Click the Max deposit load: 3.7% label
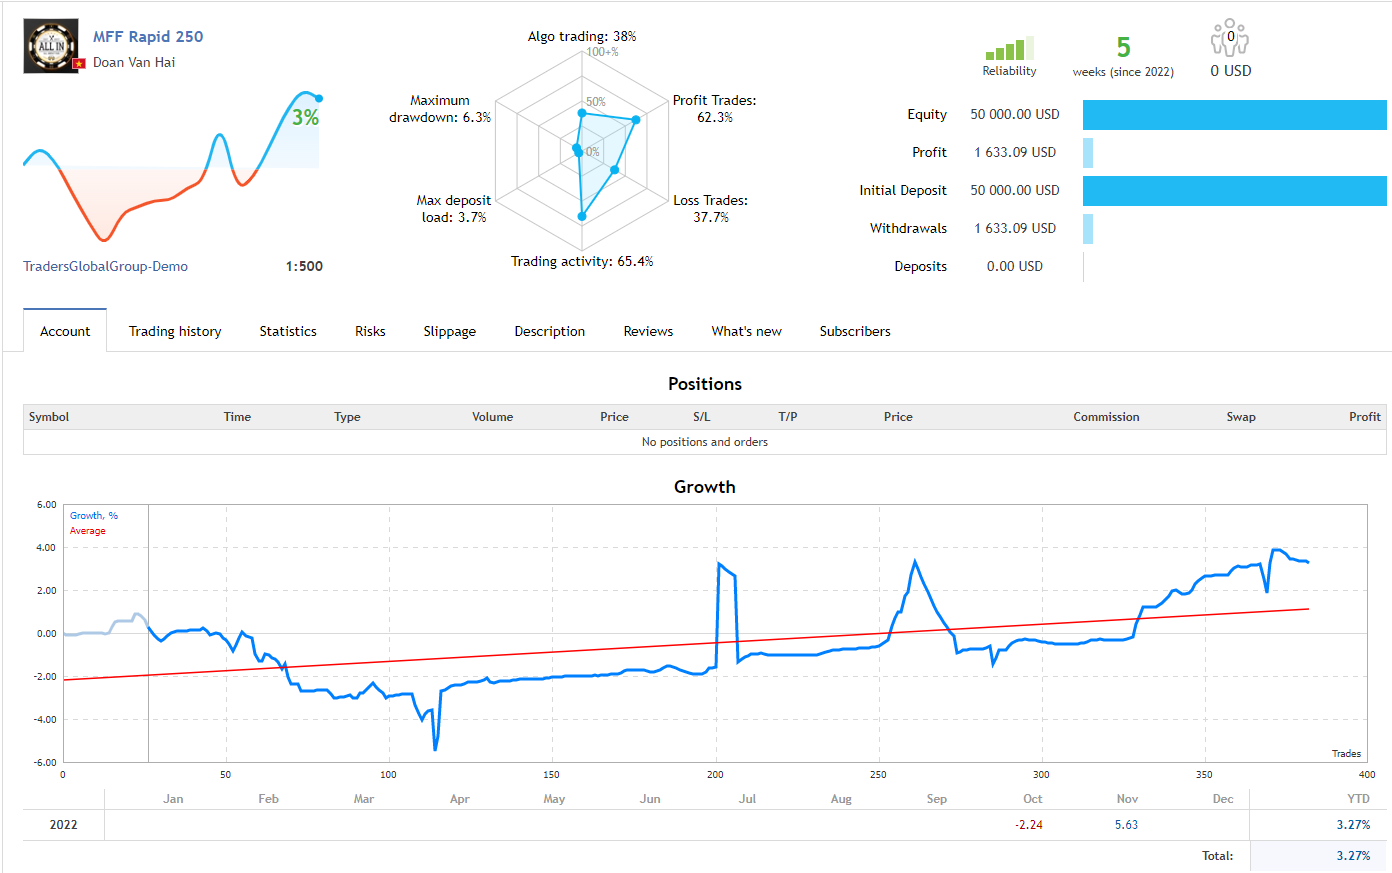Viewport: 1392px width, 873px height. click(454, 209)
